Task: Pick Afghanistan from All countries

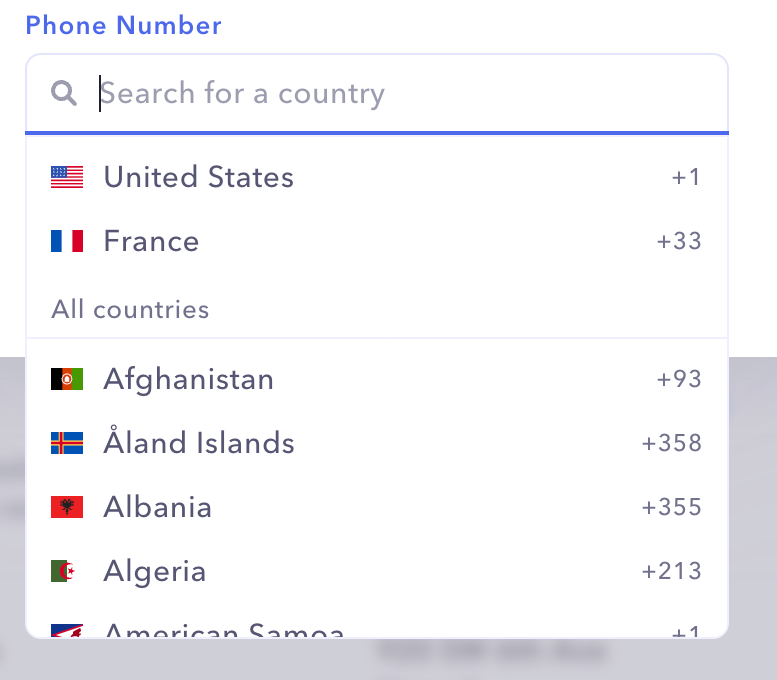Action: tap(189, 380)
